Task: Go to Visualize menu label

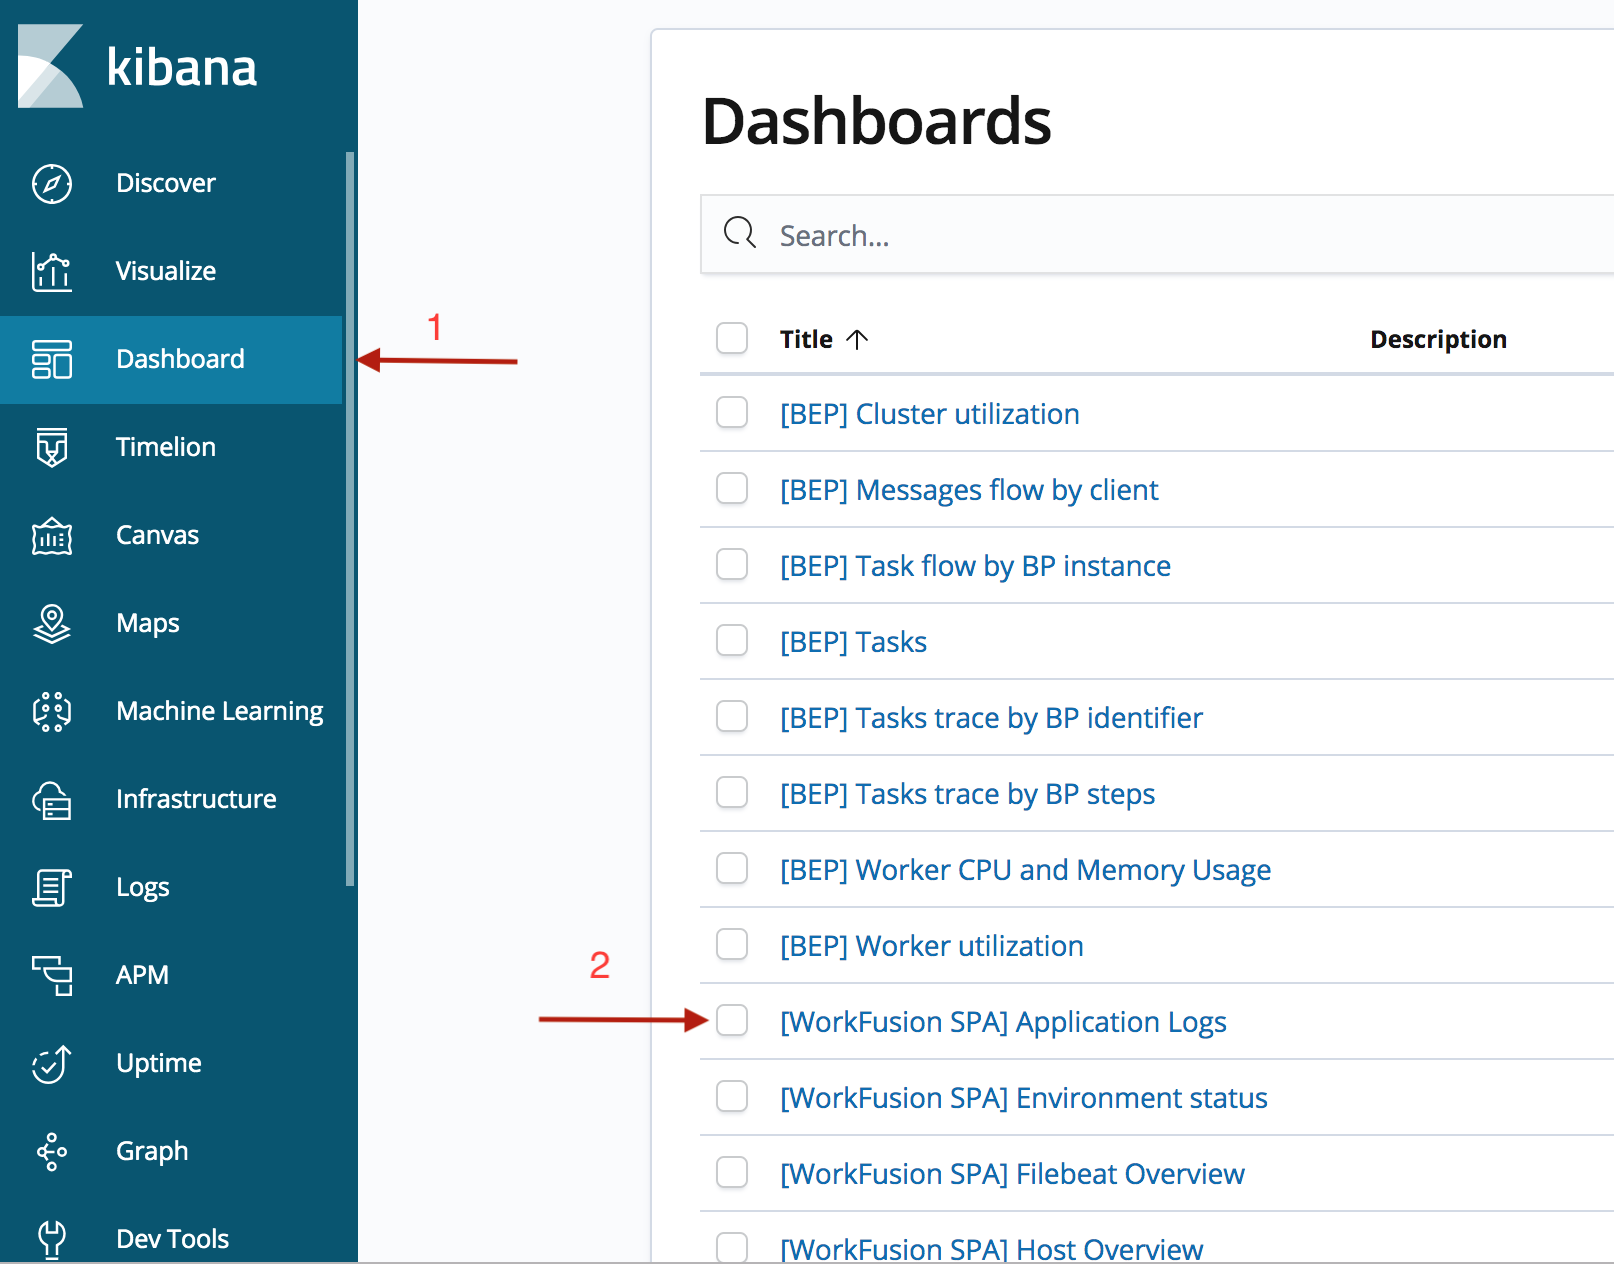Action: (x=166, y=271)
